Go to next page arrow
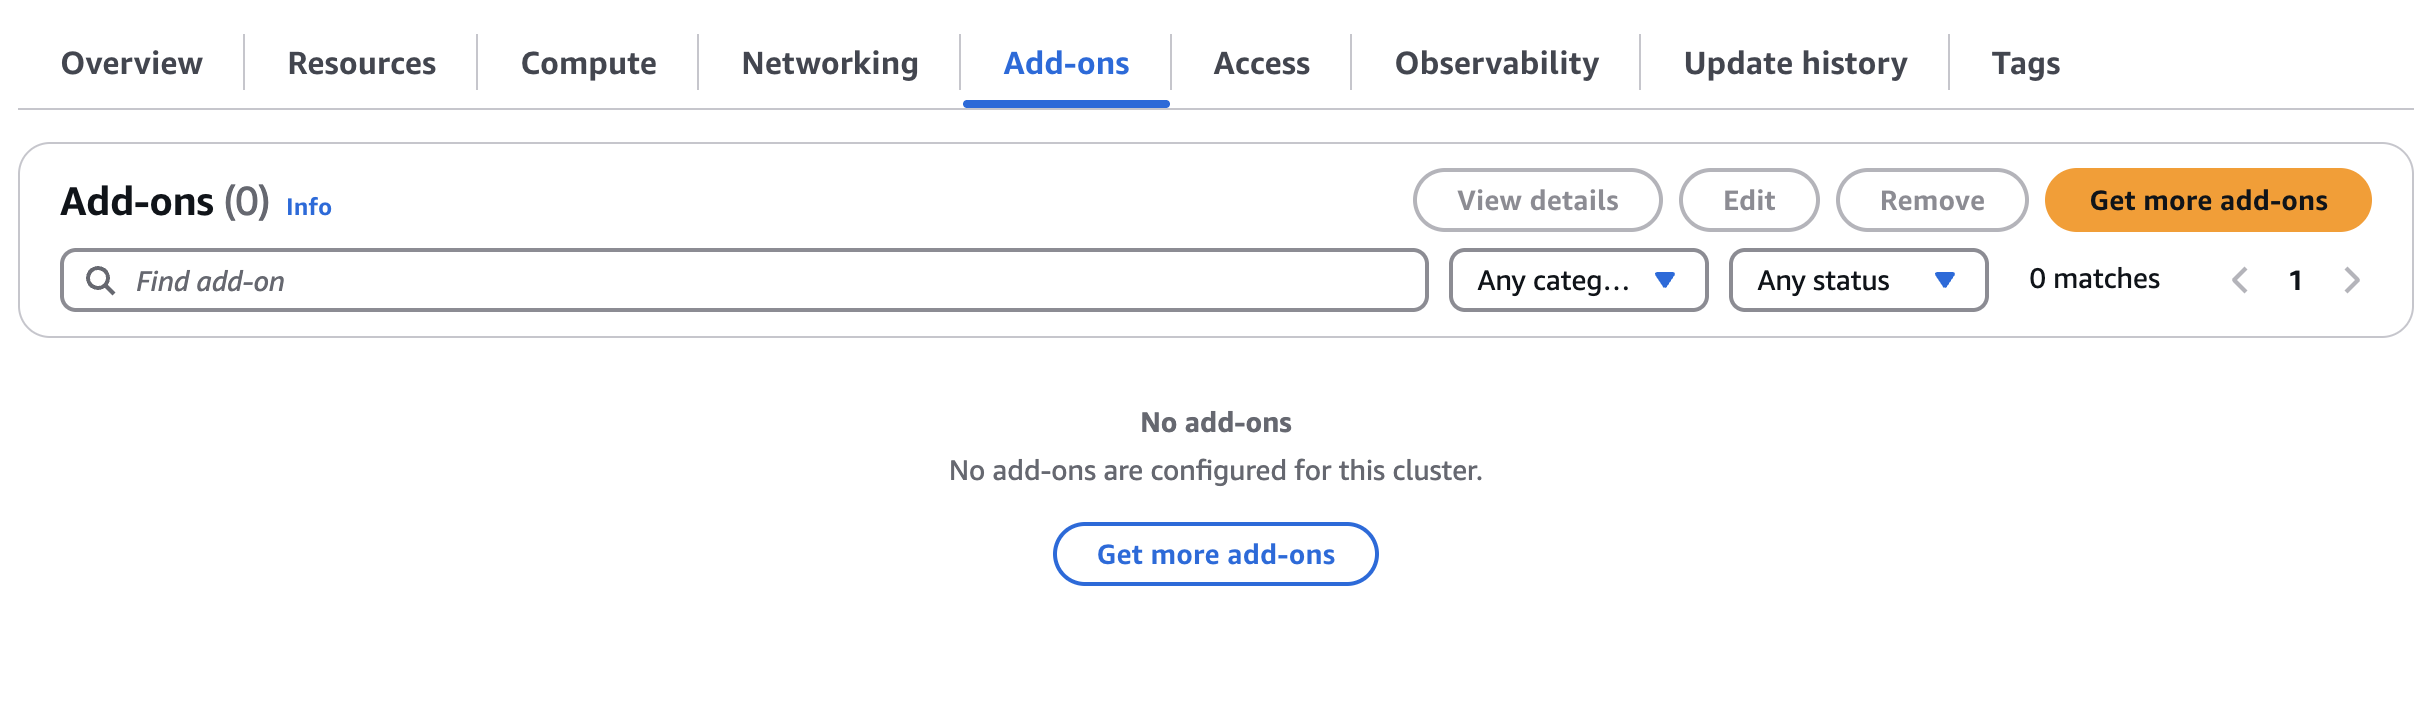The height and width of the screenshot is (716, 2436). (2352, 281)
